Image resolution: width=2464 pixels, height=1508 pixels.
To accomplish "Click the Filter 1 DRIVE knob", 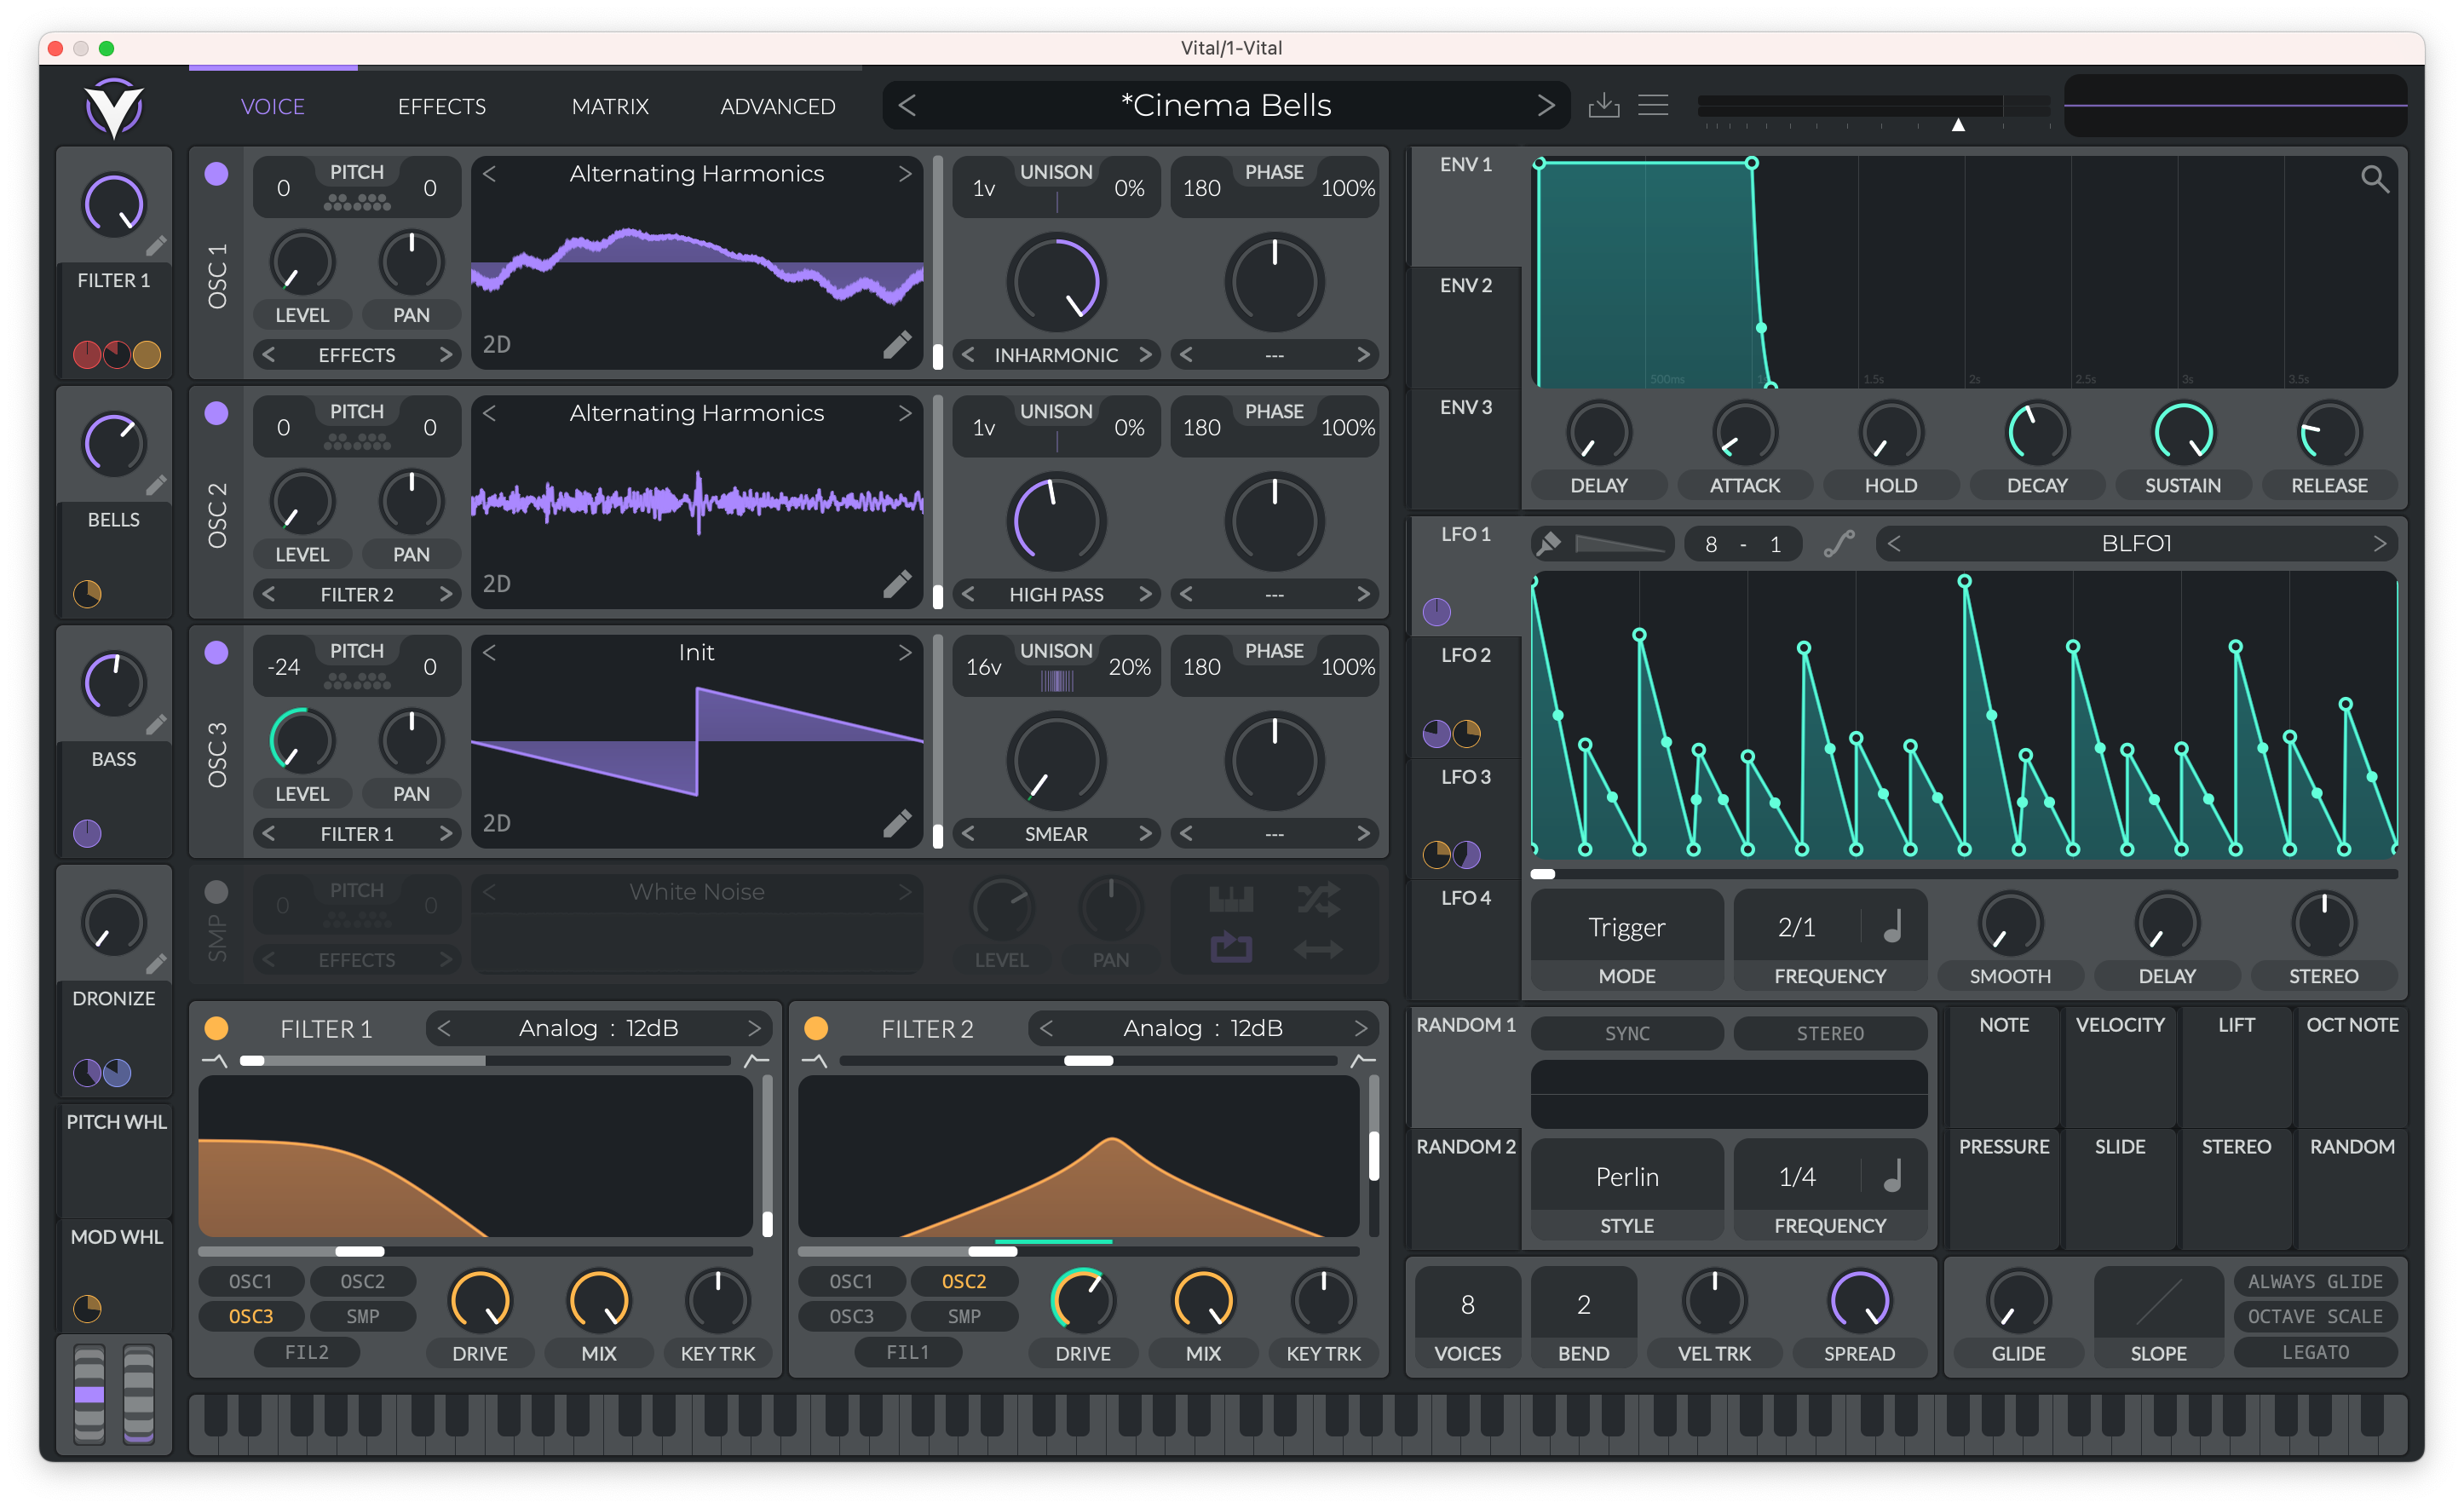I will (x=480, y=1301).
